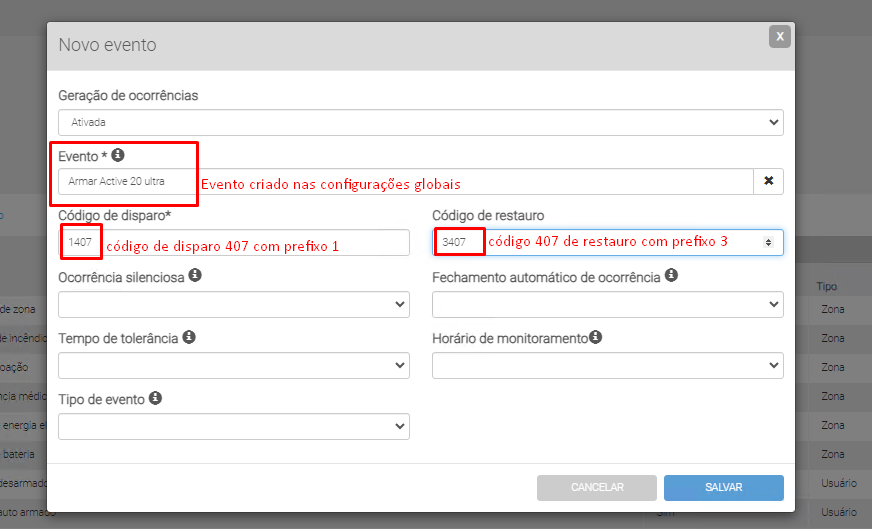This screenshot has width=872, height=529.
Task: Open the Geração de ocorrências dropdown
Action: pyautogui.click(x=420, y=122)
